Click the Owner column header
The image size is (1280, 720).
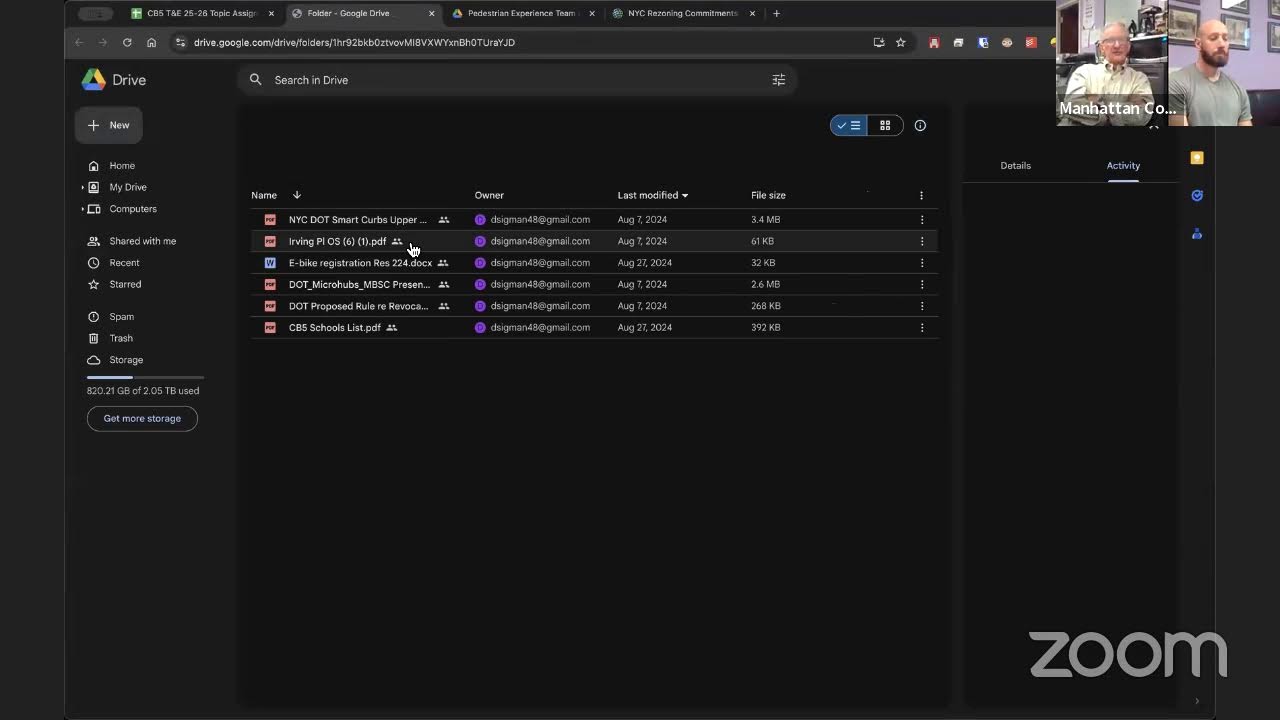[x=489, y=195]
